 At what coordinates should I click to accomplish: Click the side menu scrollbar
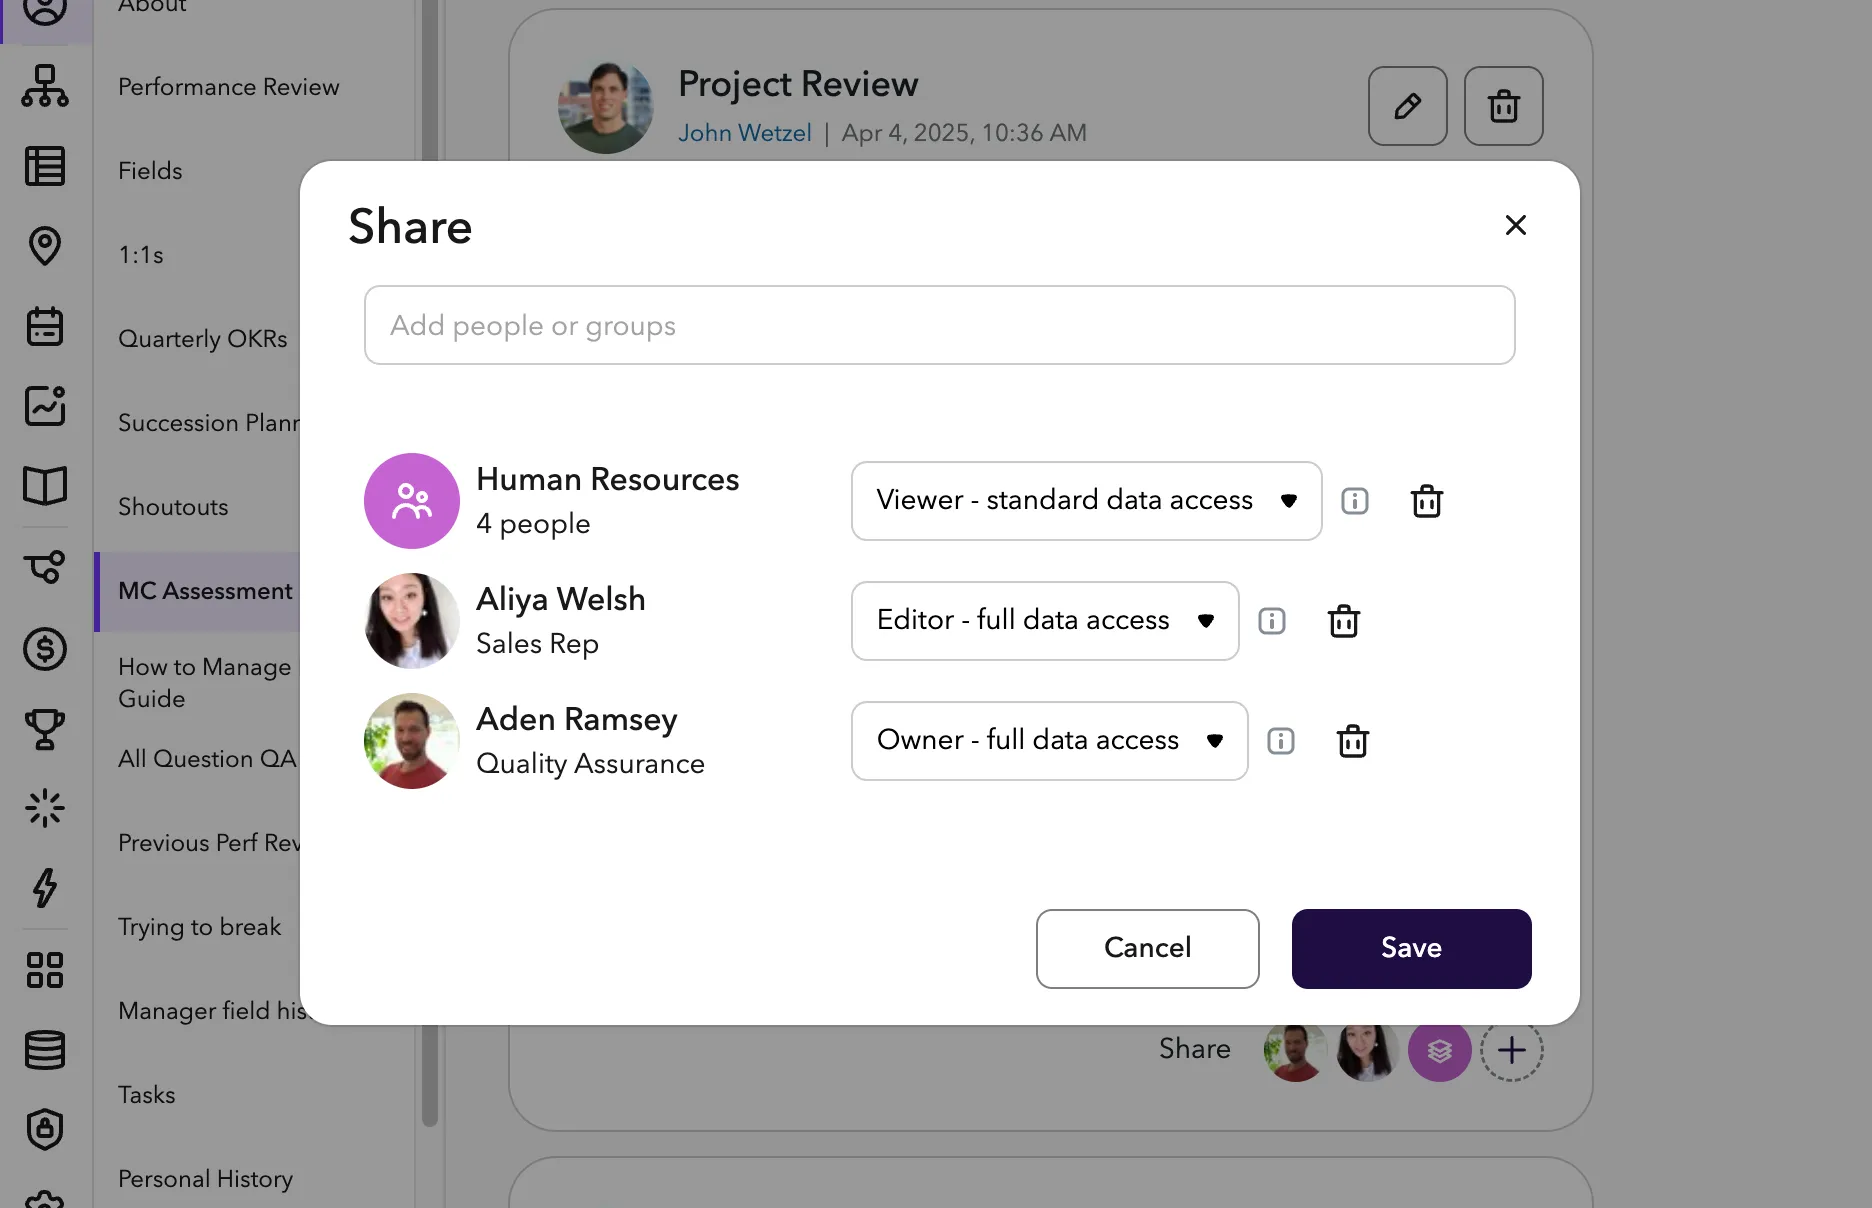coord(430,1075)
